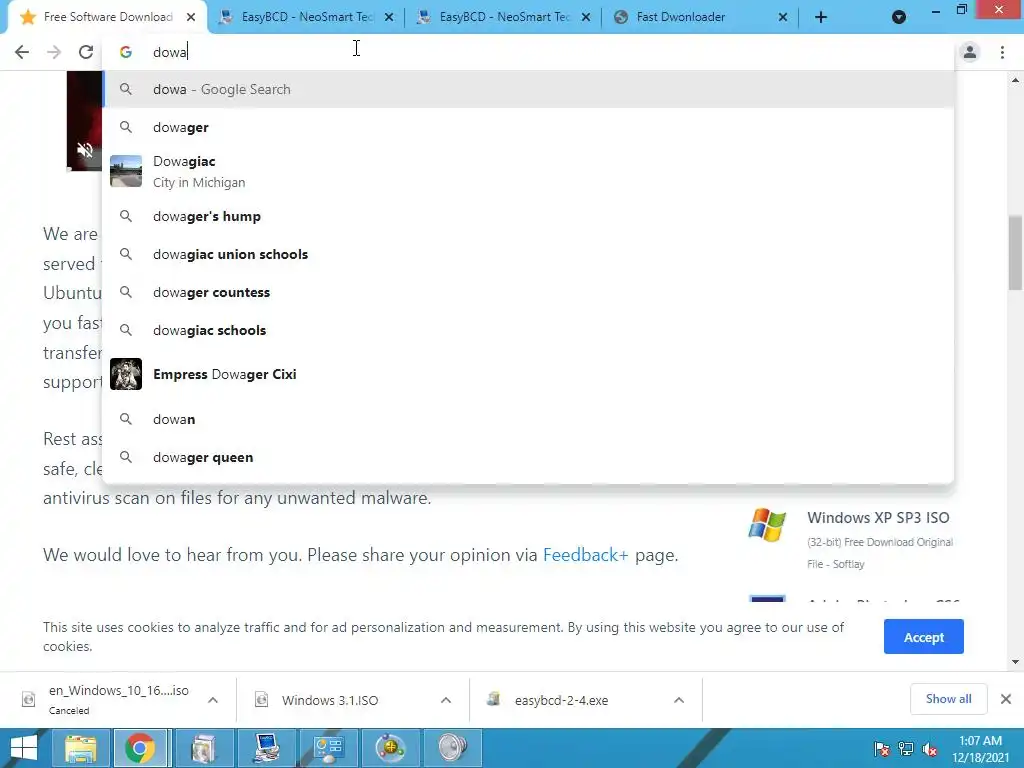Open Windows XP SP3 ISO link
Screen dimensions: 1024x768
878,518
